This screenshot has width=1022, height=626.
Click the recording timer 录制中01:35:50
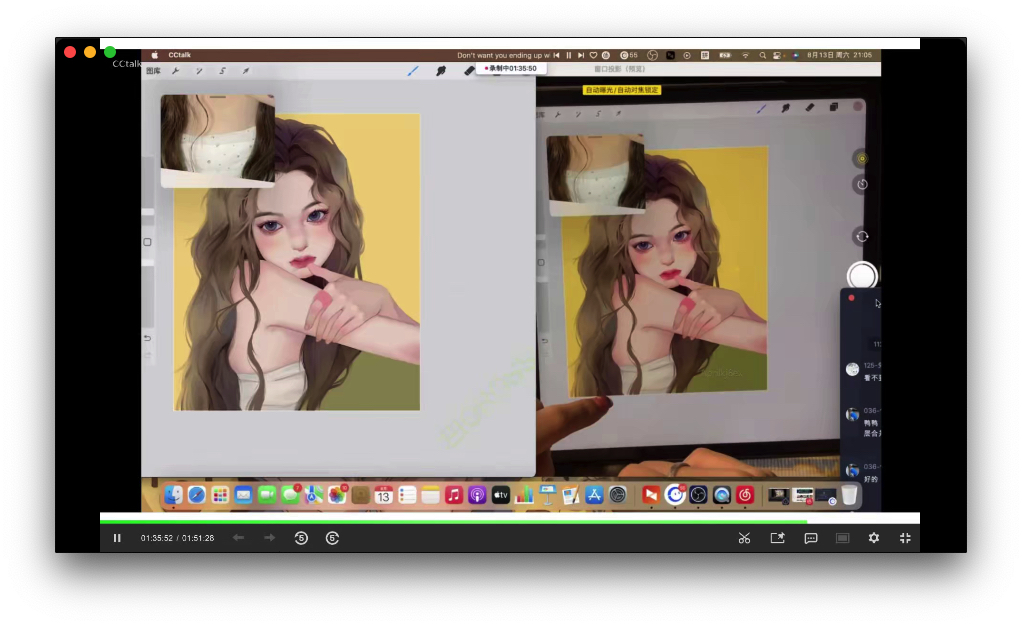click(x=510, y=68)
